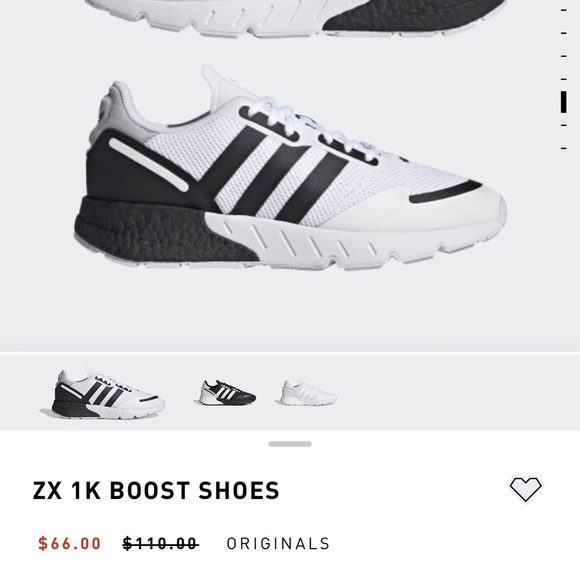Jump to fourth image indicator dash
Viewport: 580px width, 580px height.
564,79
